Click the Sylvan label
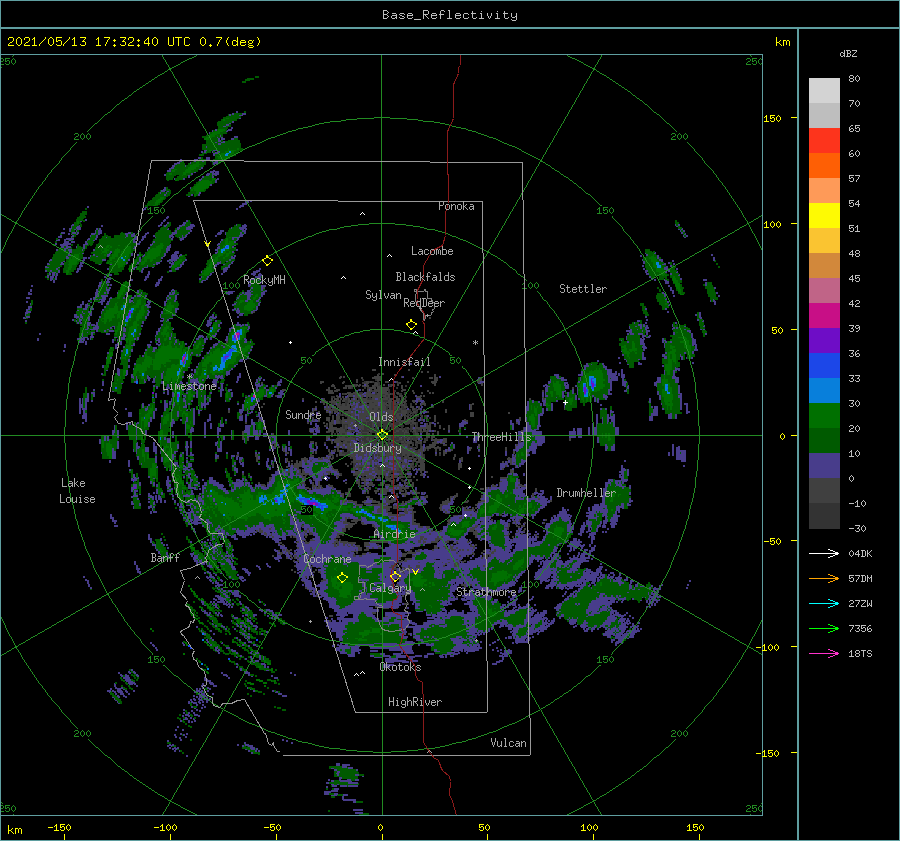 coord(383,295)
